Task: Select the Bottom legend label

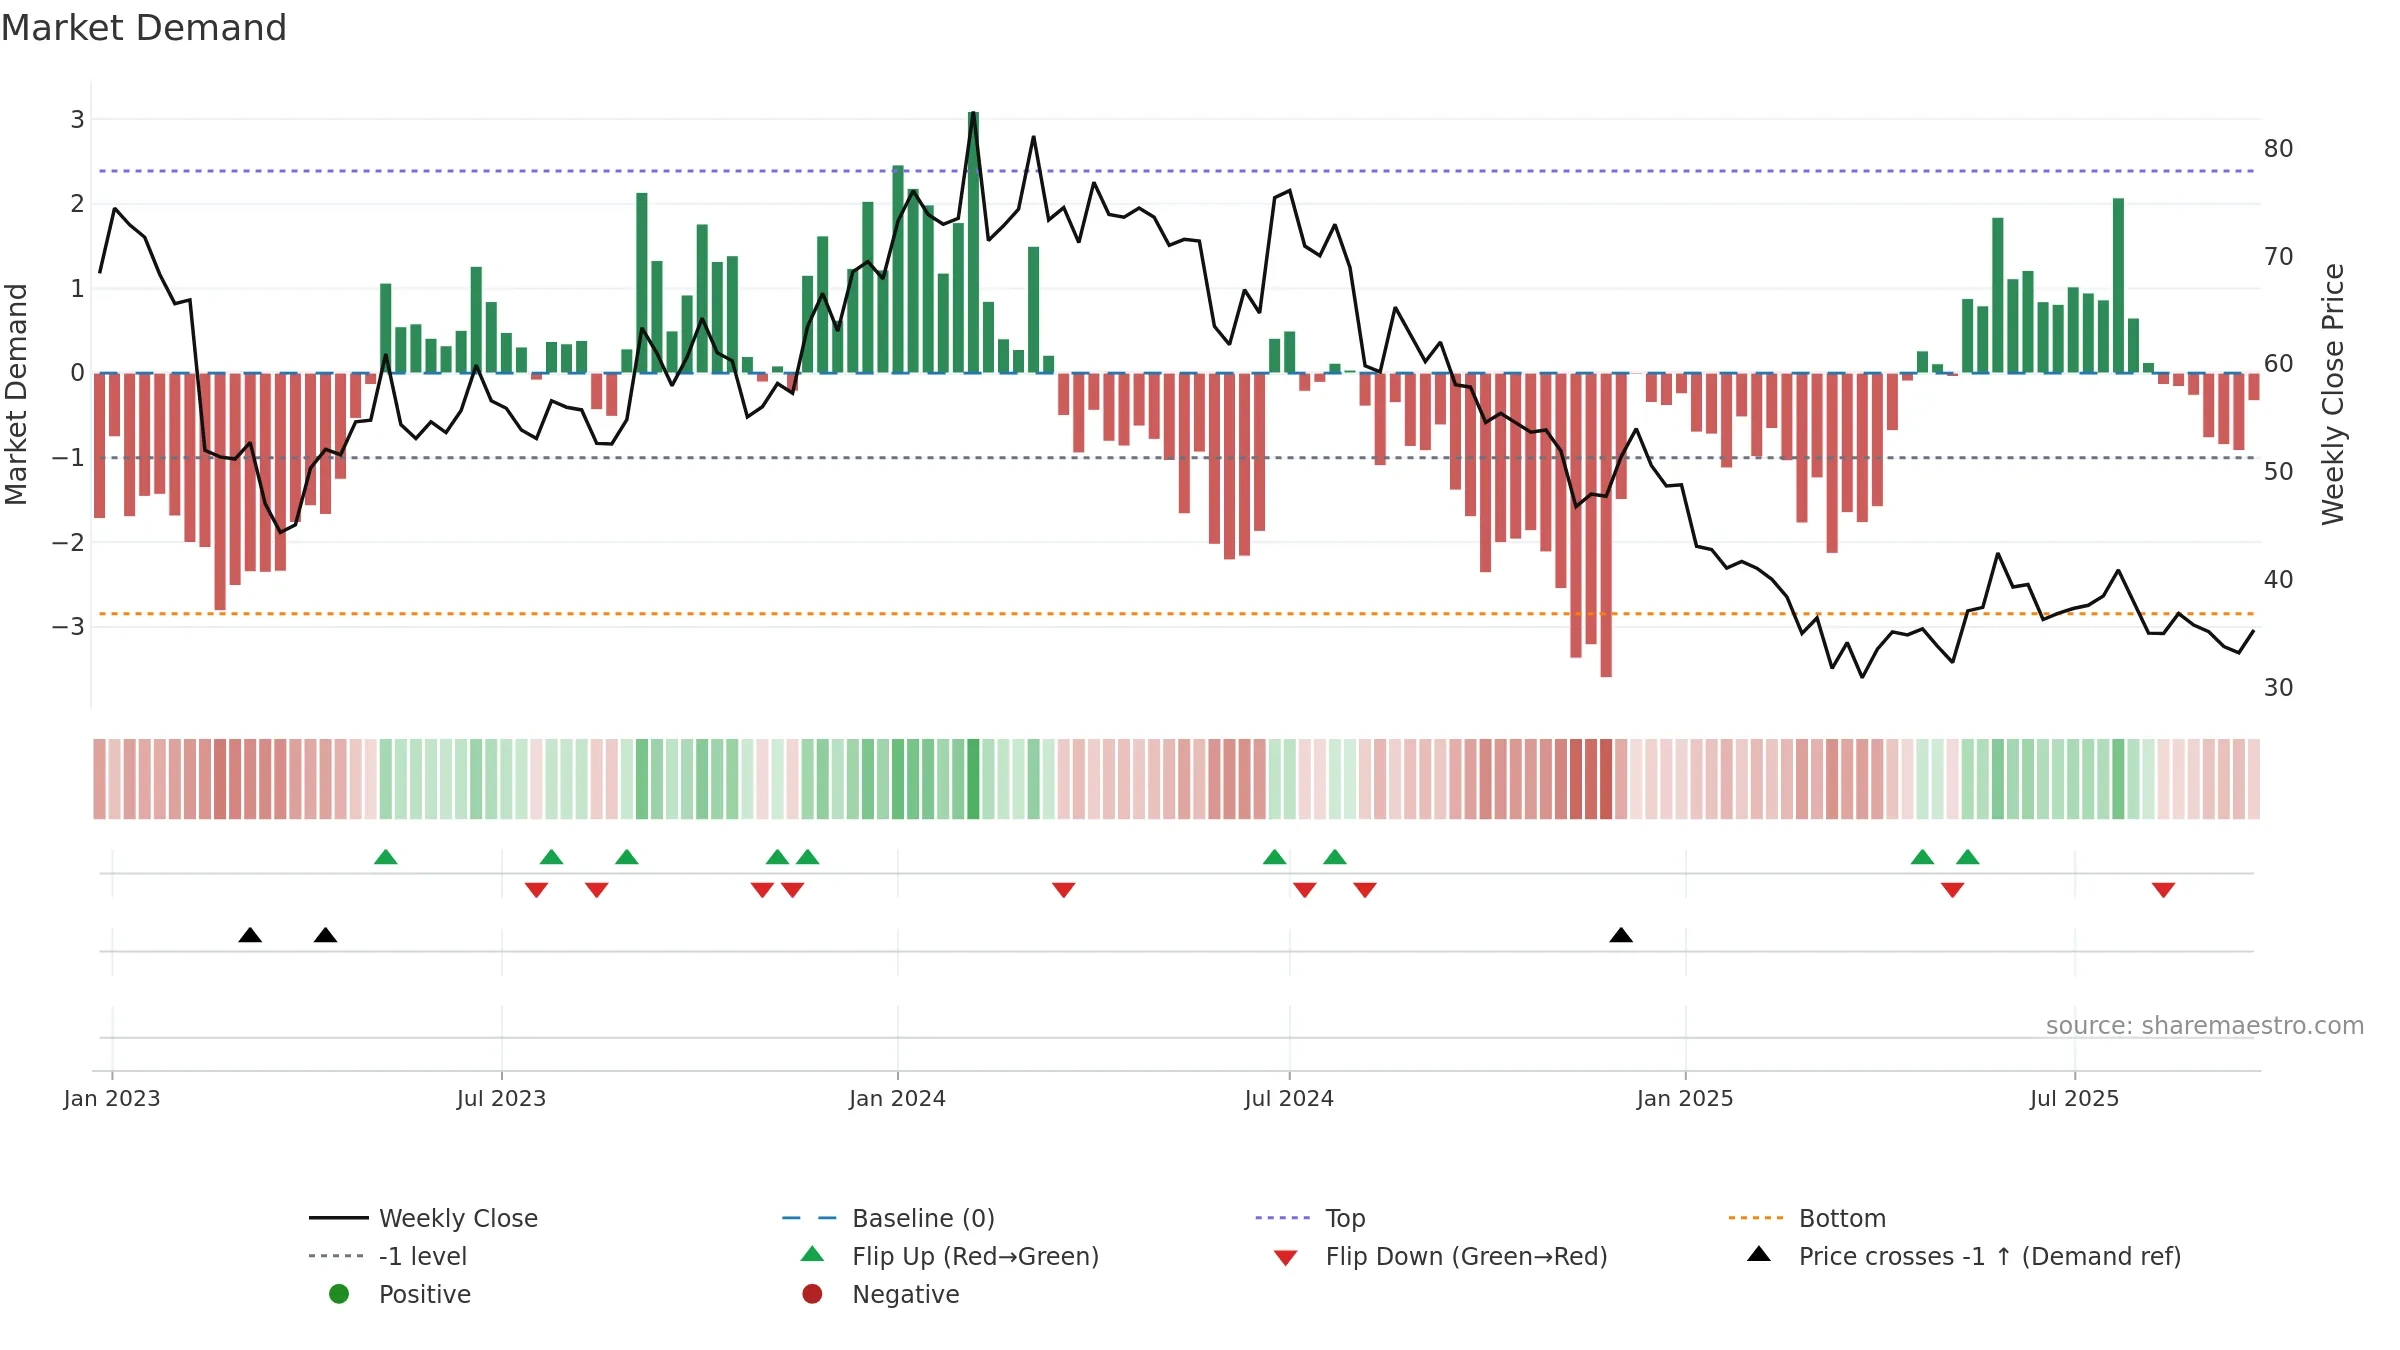Action: tap(1842, 1218)
